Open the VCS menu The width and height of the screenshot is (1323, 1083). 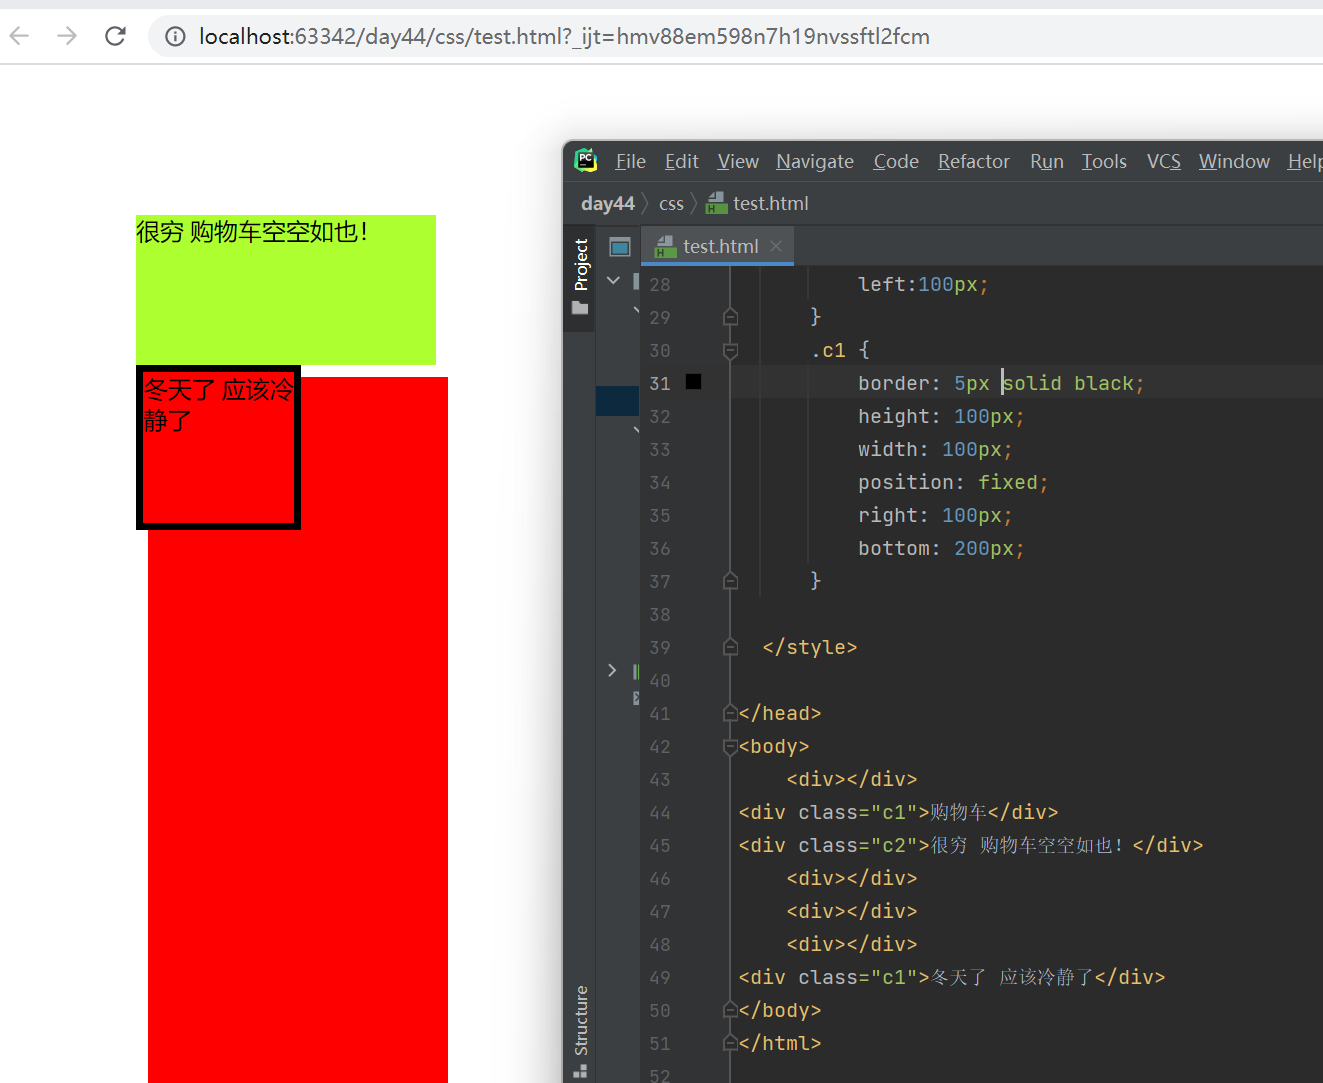[x=1164, y=161]
